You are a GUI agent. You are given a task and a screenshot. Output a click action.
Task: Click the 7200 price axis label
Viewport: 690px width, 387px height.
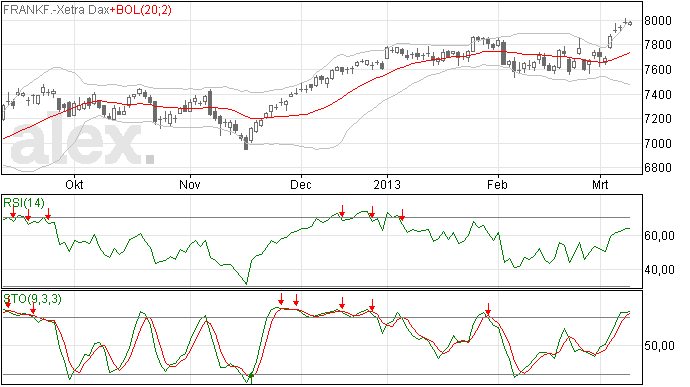tap(657, 118)
